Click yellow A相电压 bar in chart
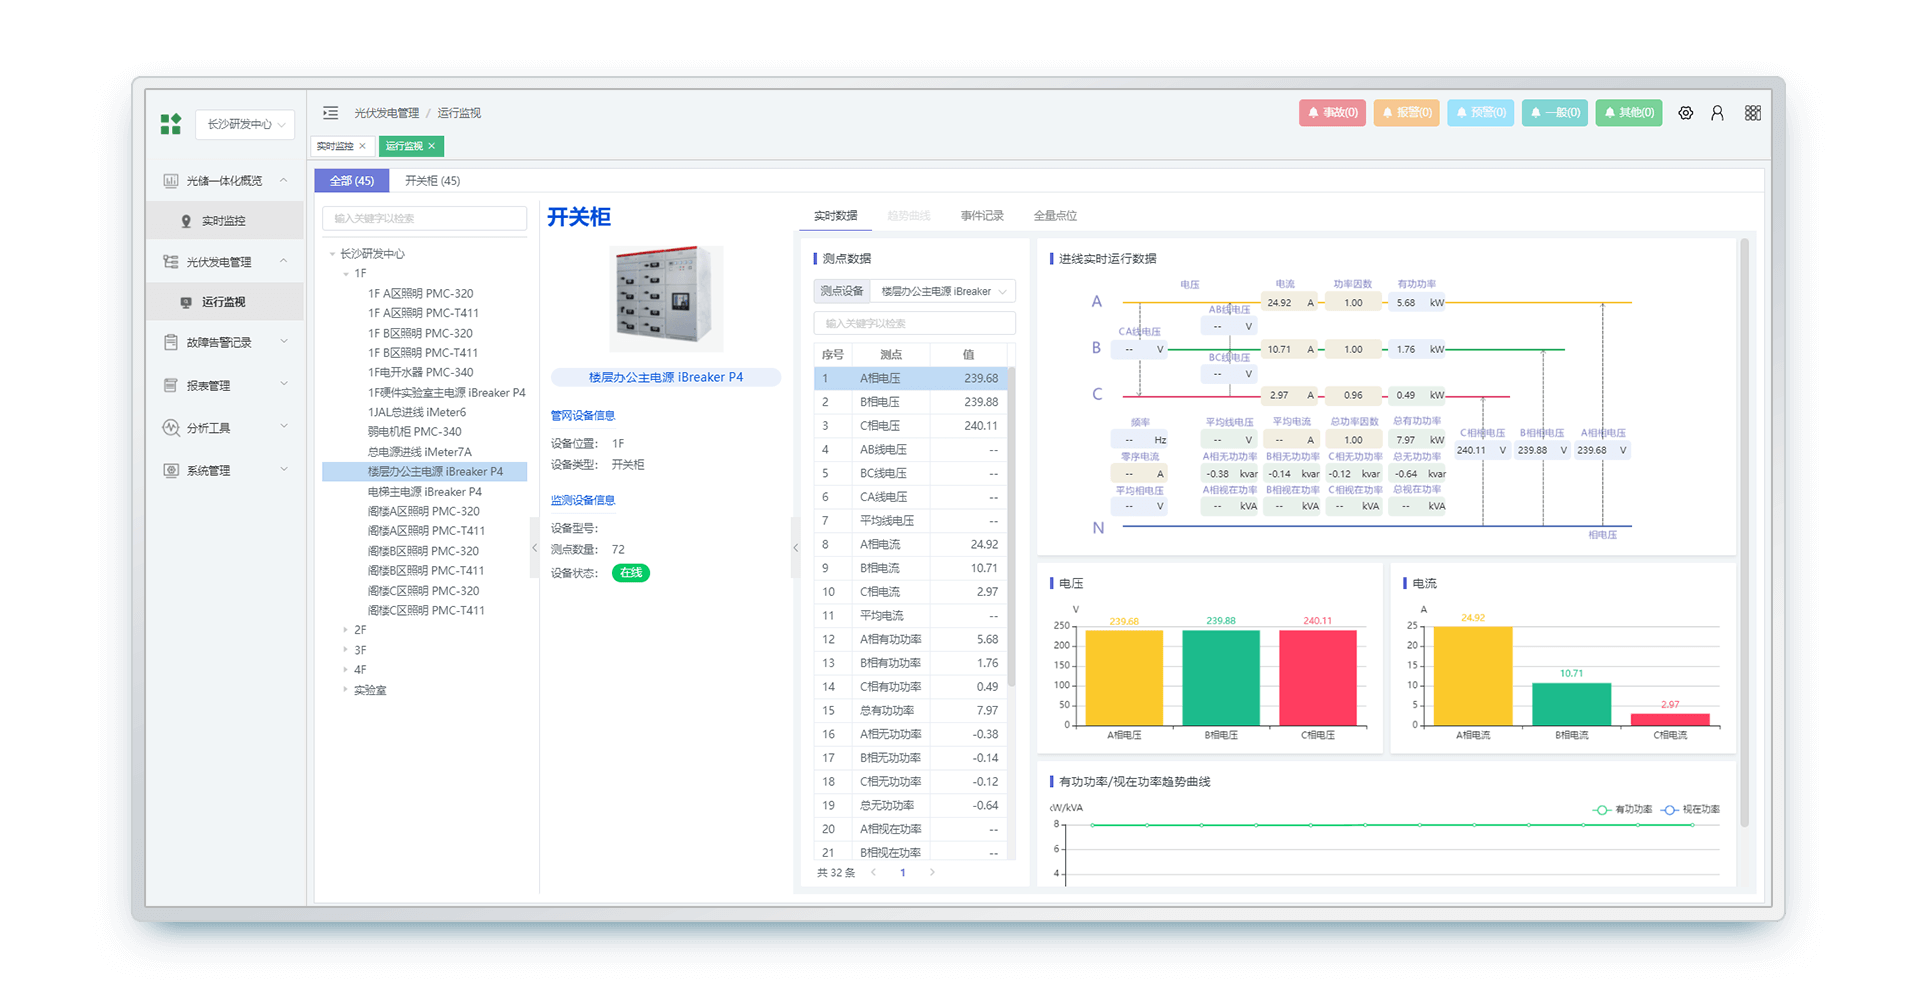This screenshot has width=1918, height=1003. pos(1124,678)
